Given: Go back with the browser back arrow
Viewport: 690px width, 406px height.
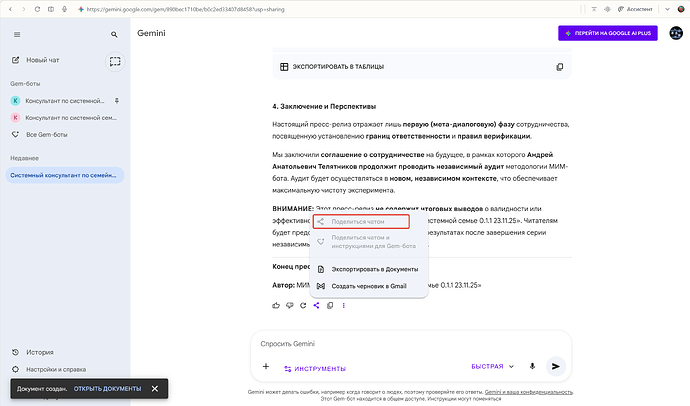Looking at the screenshot, I should pyautogui.click(x=10, y=9).
